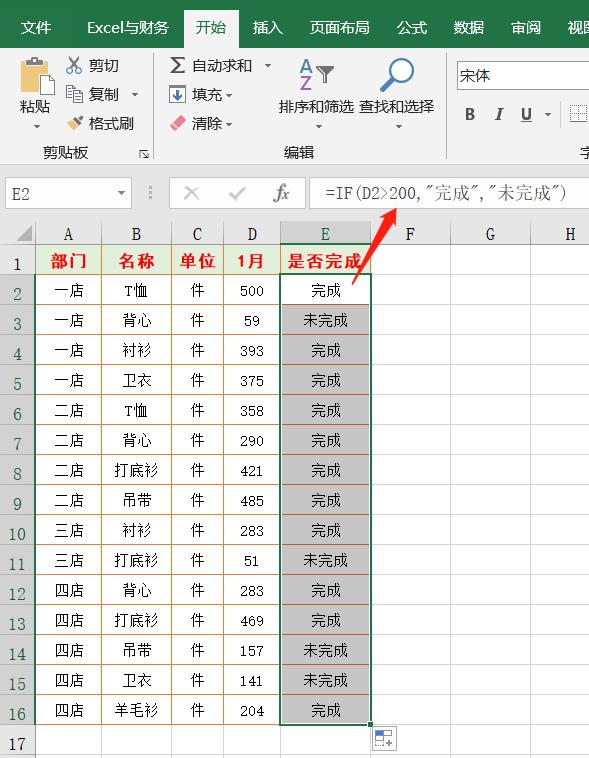Click cell with value 469
Image resolution: width=589 pixels, height=758 pixels.
252,620
